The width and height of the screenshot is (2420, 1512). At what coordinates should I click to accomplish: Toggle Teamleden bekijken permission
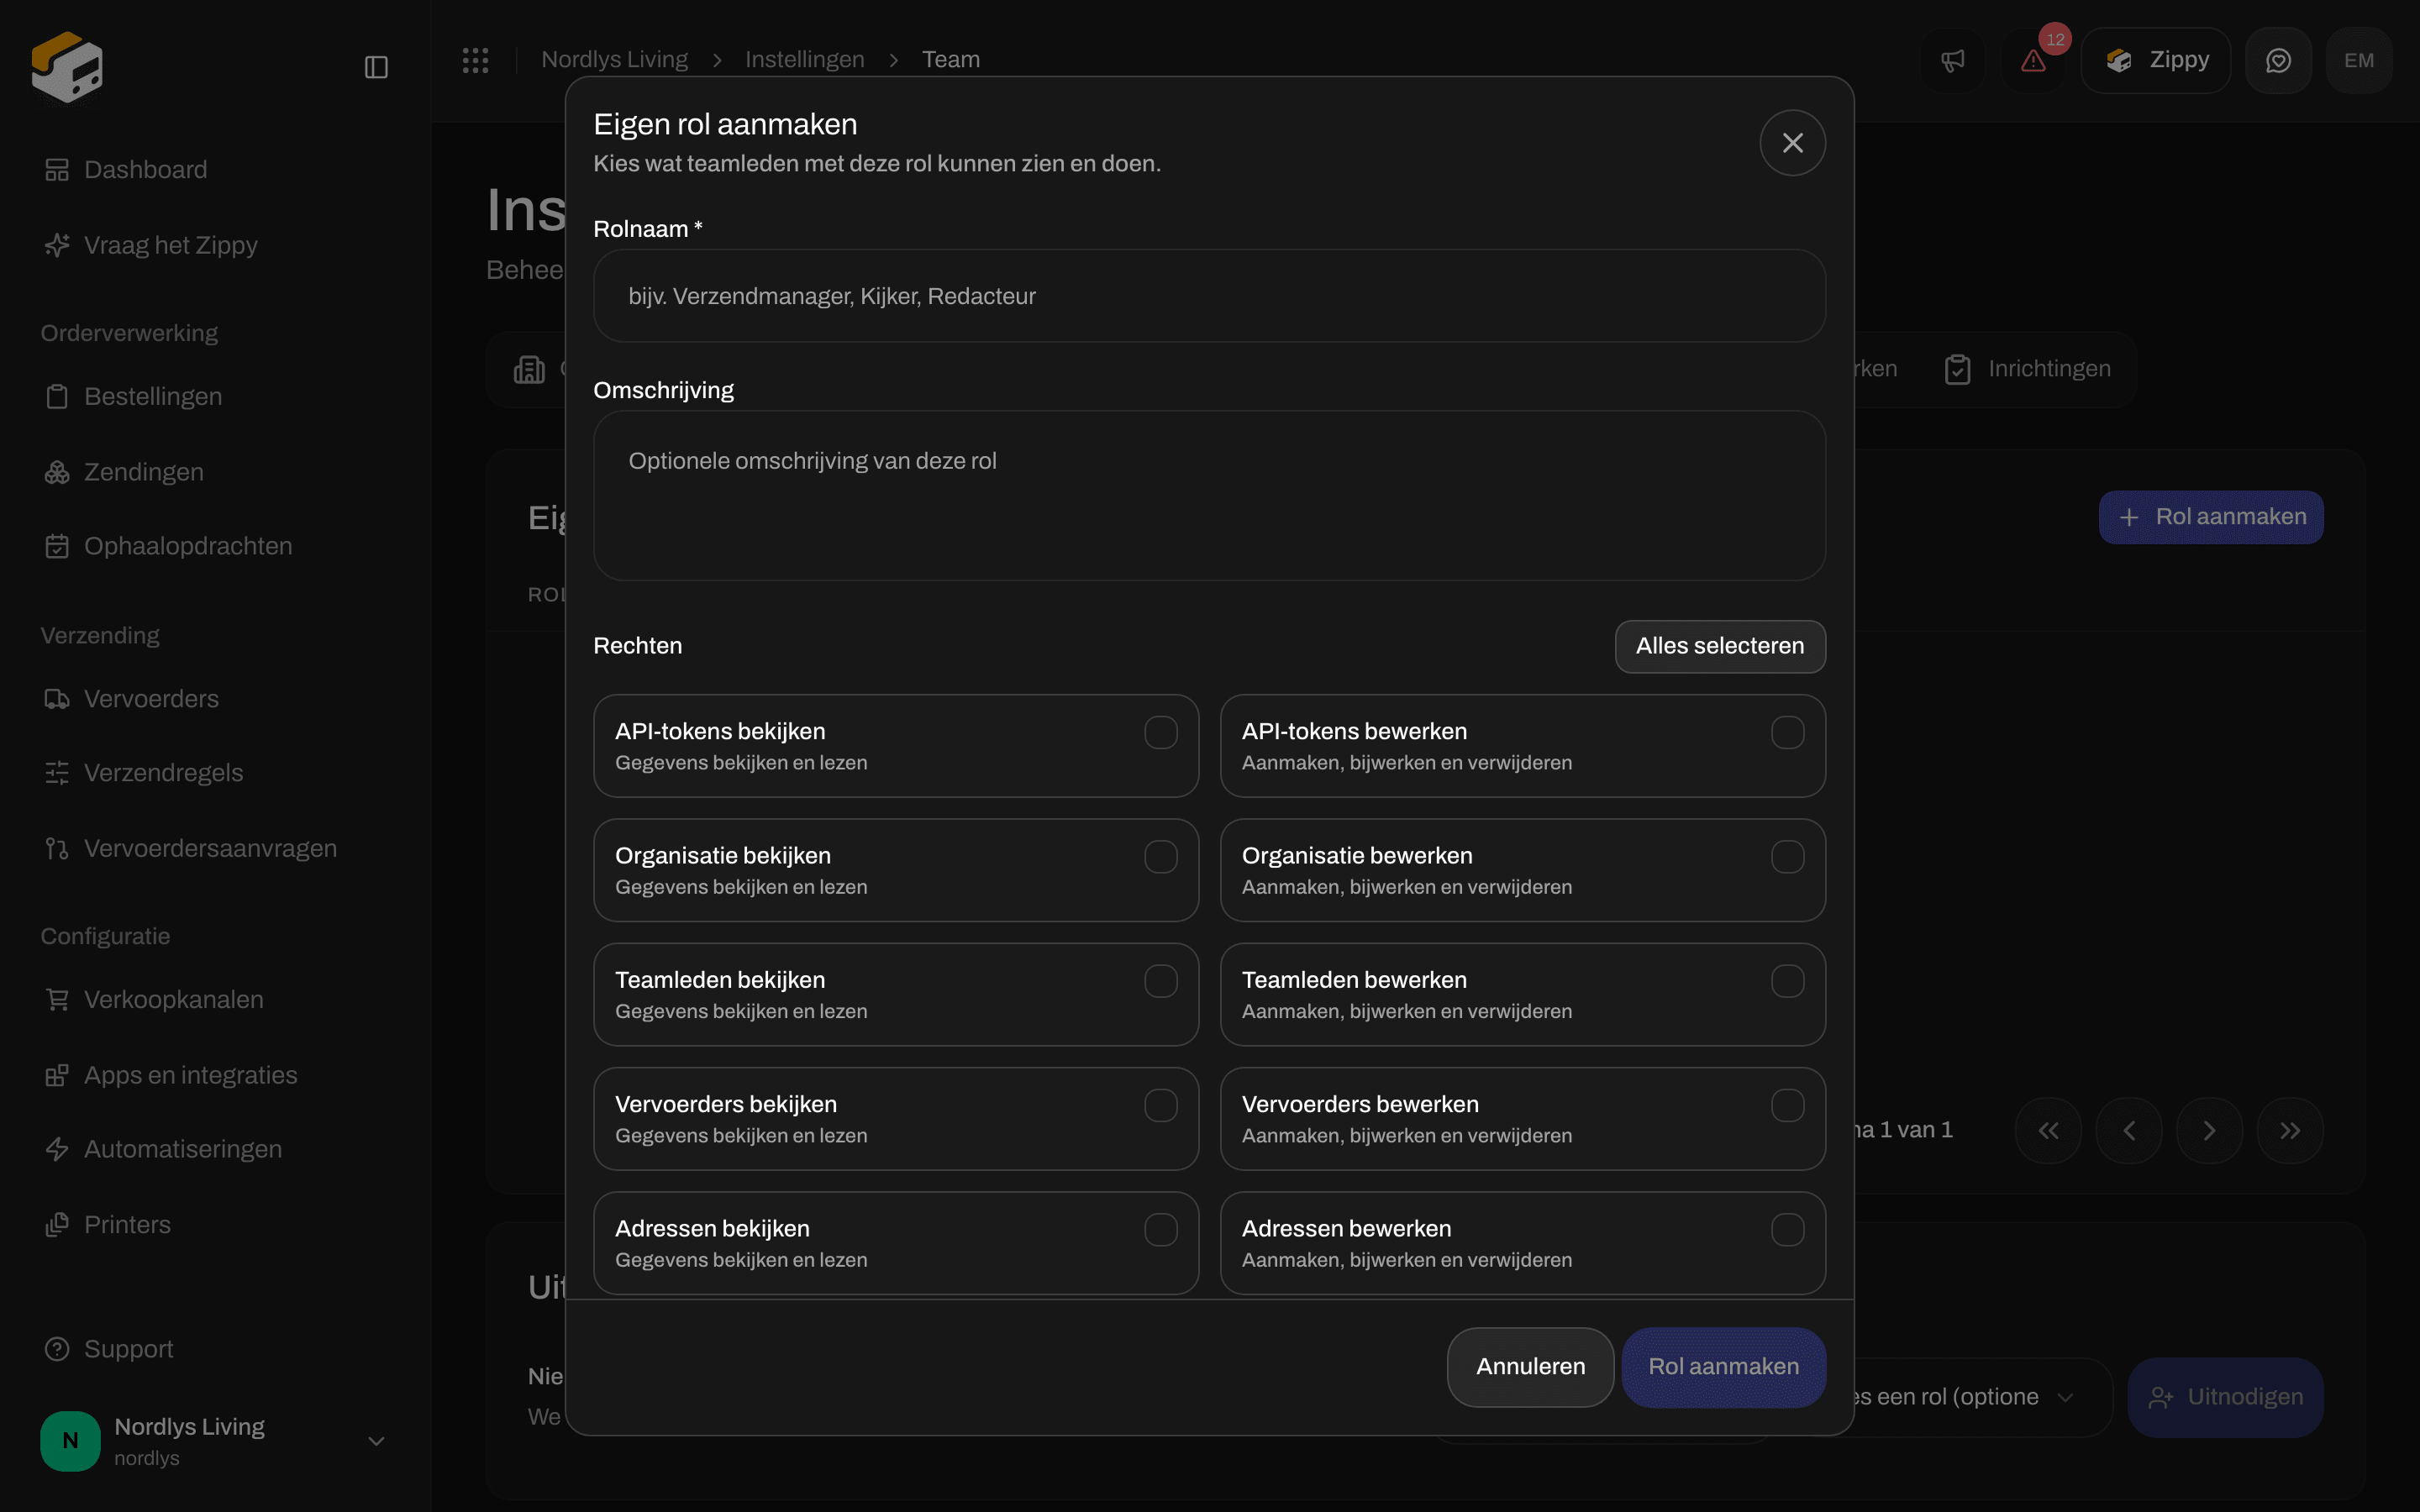pyautogui.click(x=1160, y=981)
